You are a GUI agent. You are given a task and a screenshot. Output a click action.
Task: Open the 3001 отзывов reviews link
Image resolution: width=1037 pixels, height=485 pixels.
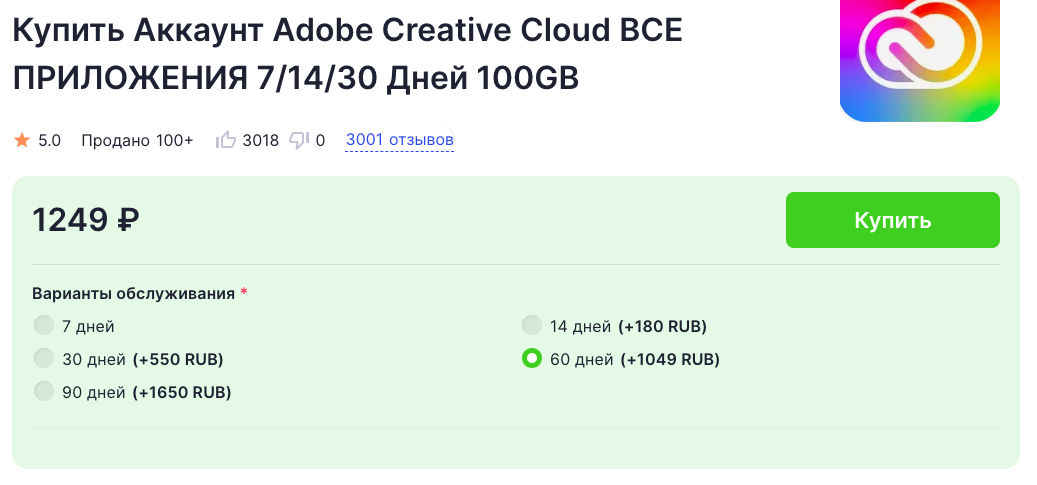[x=400, y=140]
